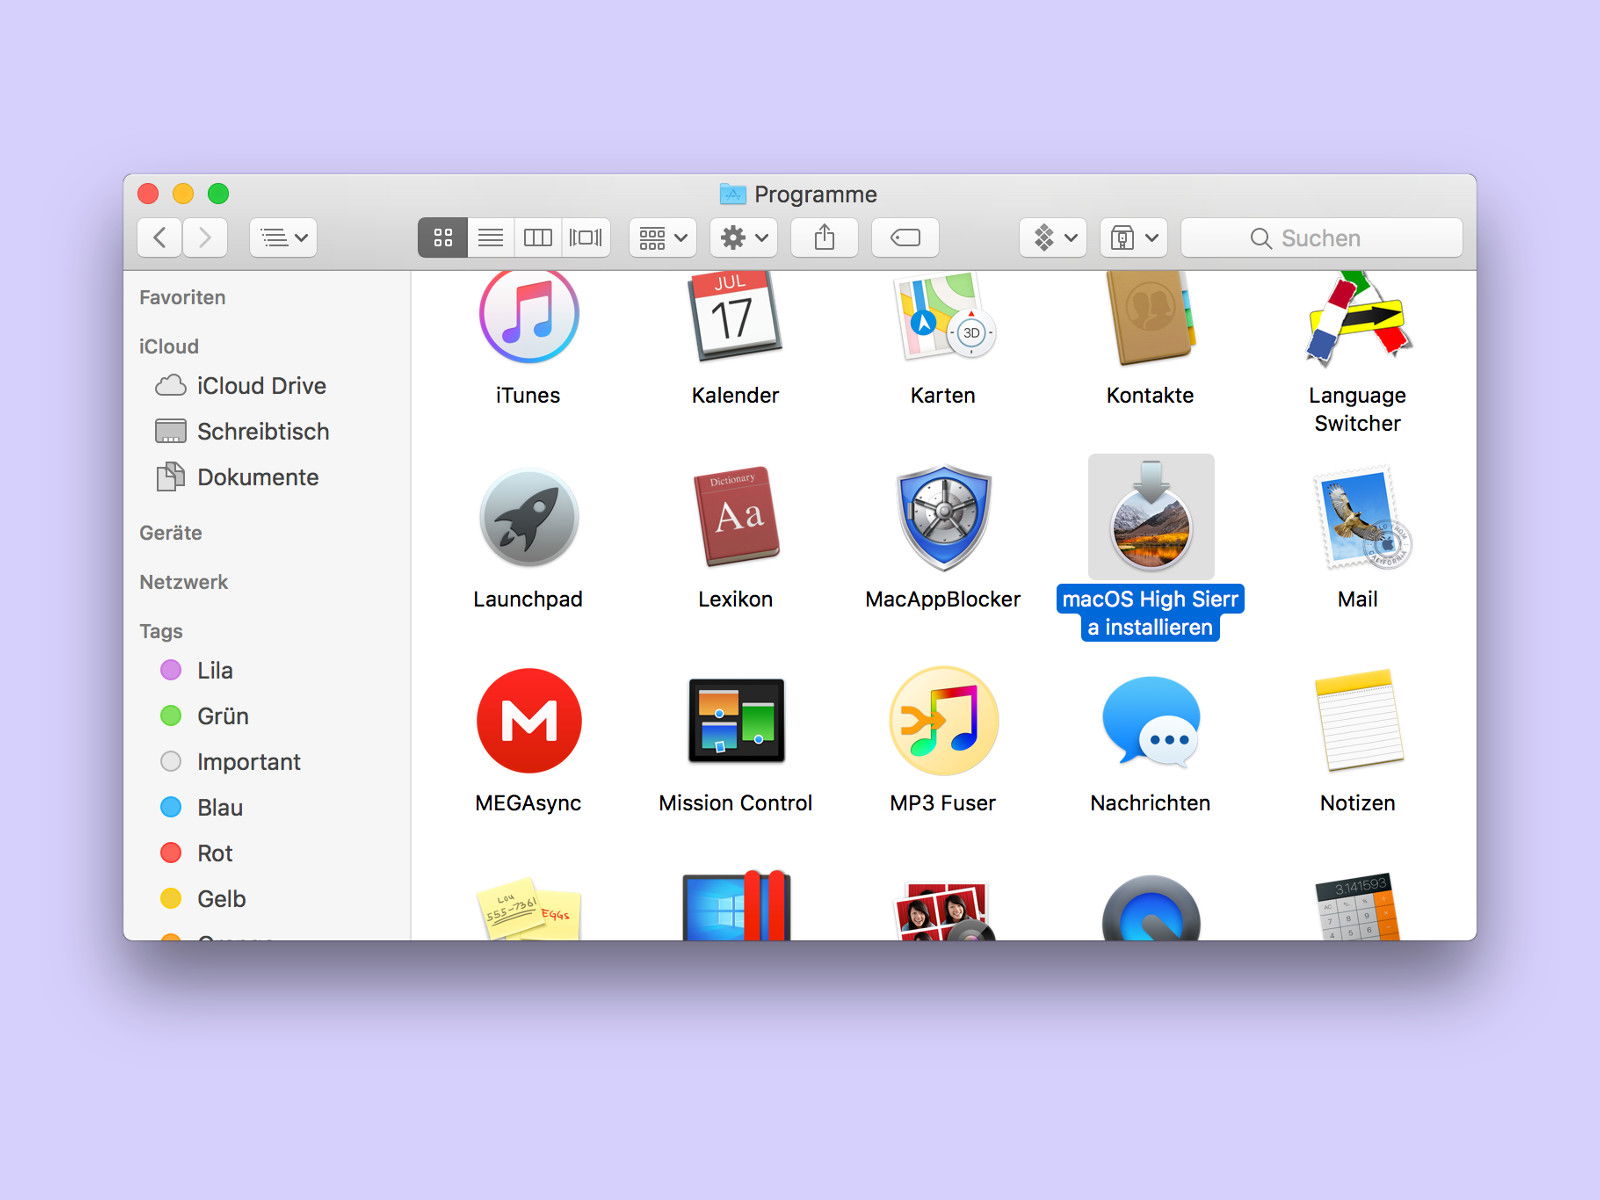Select the calculator app icon
The image size is (1600, 1200).
[x=1357, y=906]
